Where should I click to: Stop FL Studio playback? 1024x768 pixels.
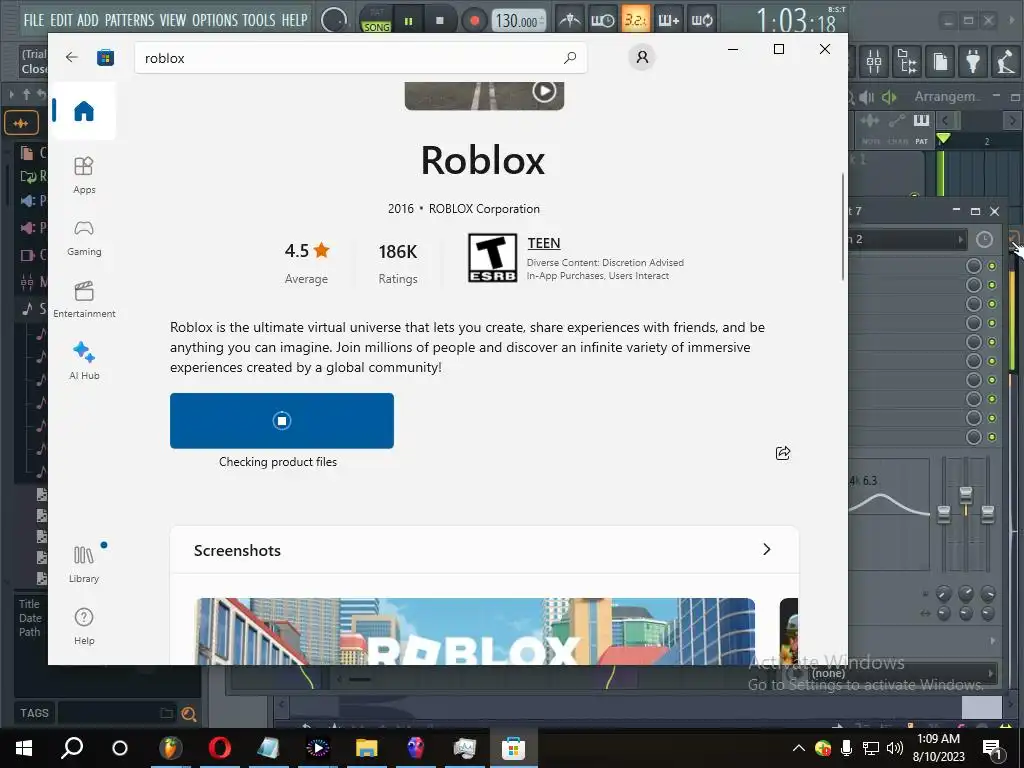coord(440,21)
